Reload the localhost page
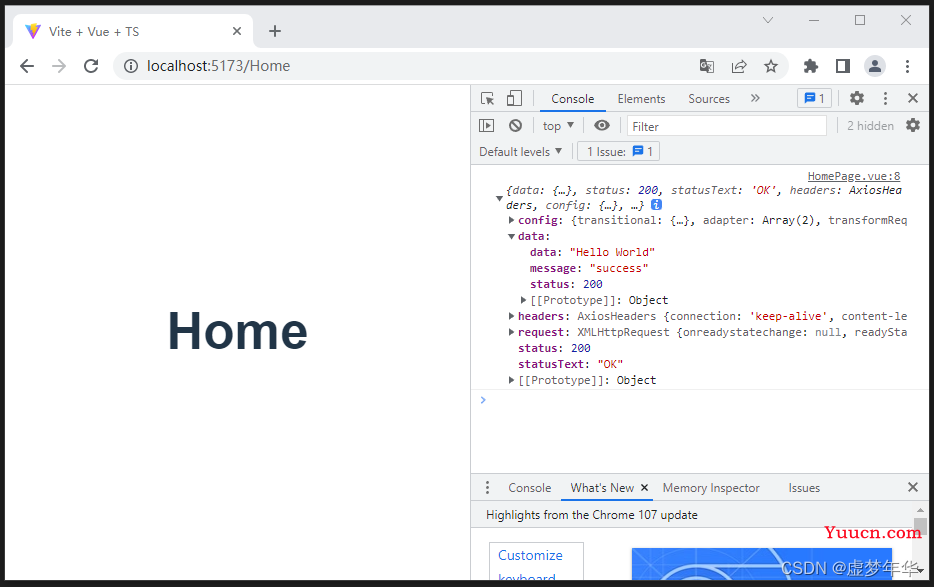This screenshot has width=934, height=587. 91,66
